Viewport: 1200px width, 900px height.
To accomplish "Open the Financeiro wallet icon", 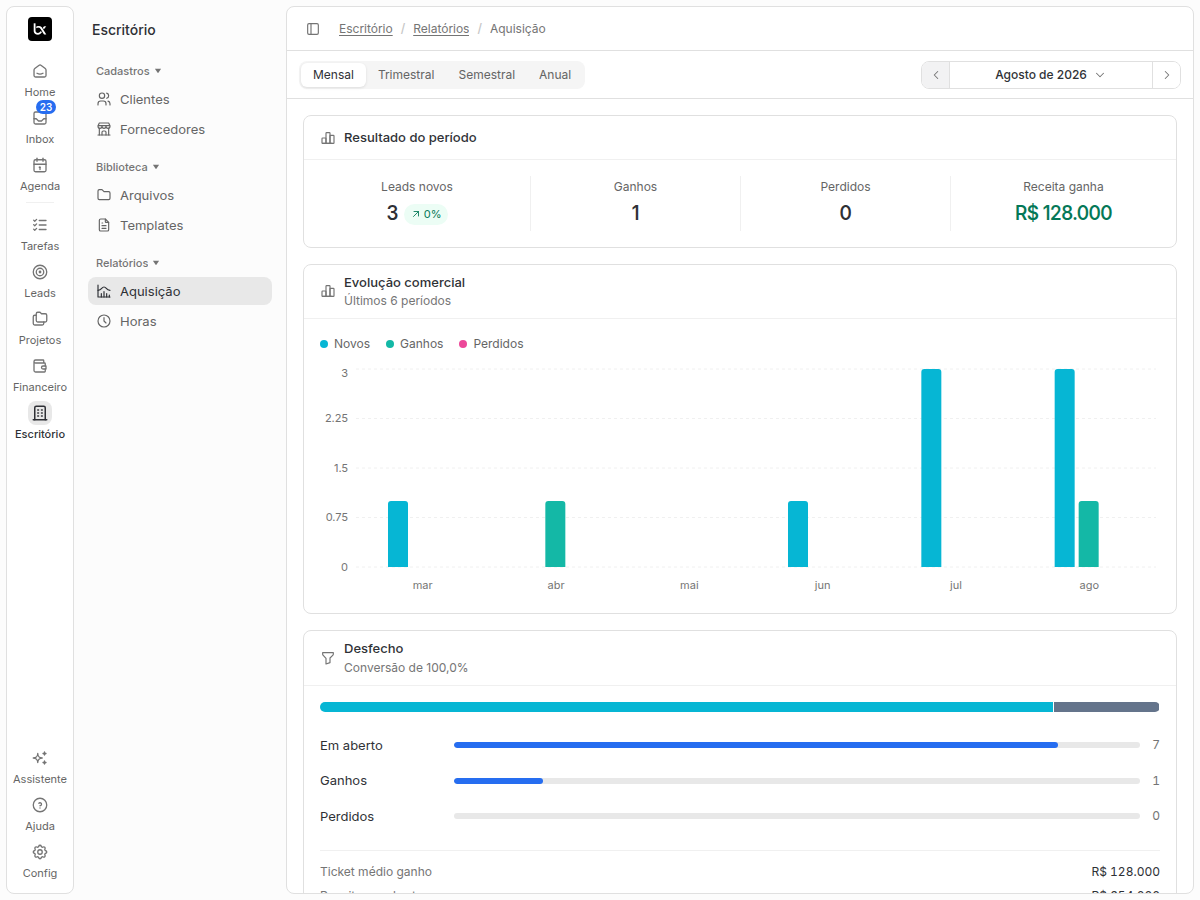I will point(40,366).
